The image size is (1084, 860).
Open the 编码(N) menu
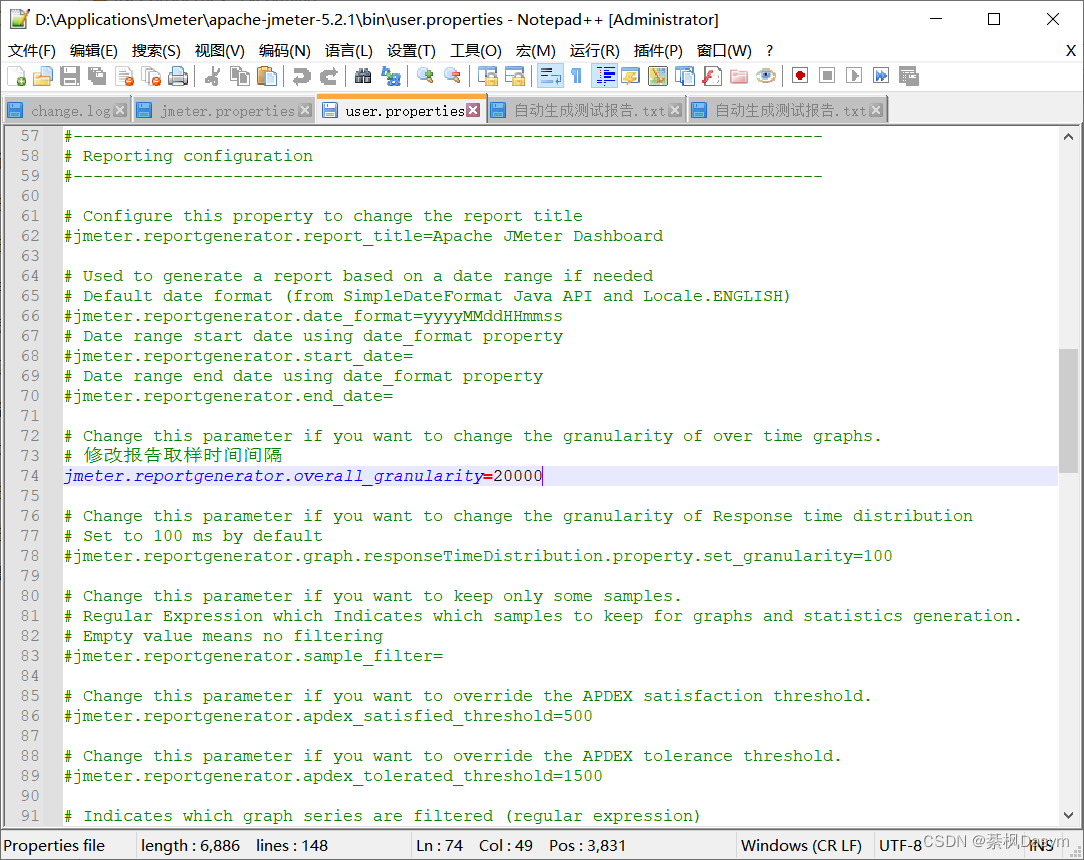click(285, 50)
